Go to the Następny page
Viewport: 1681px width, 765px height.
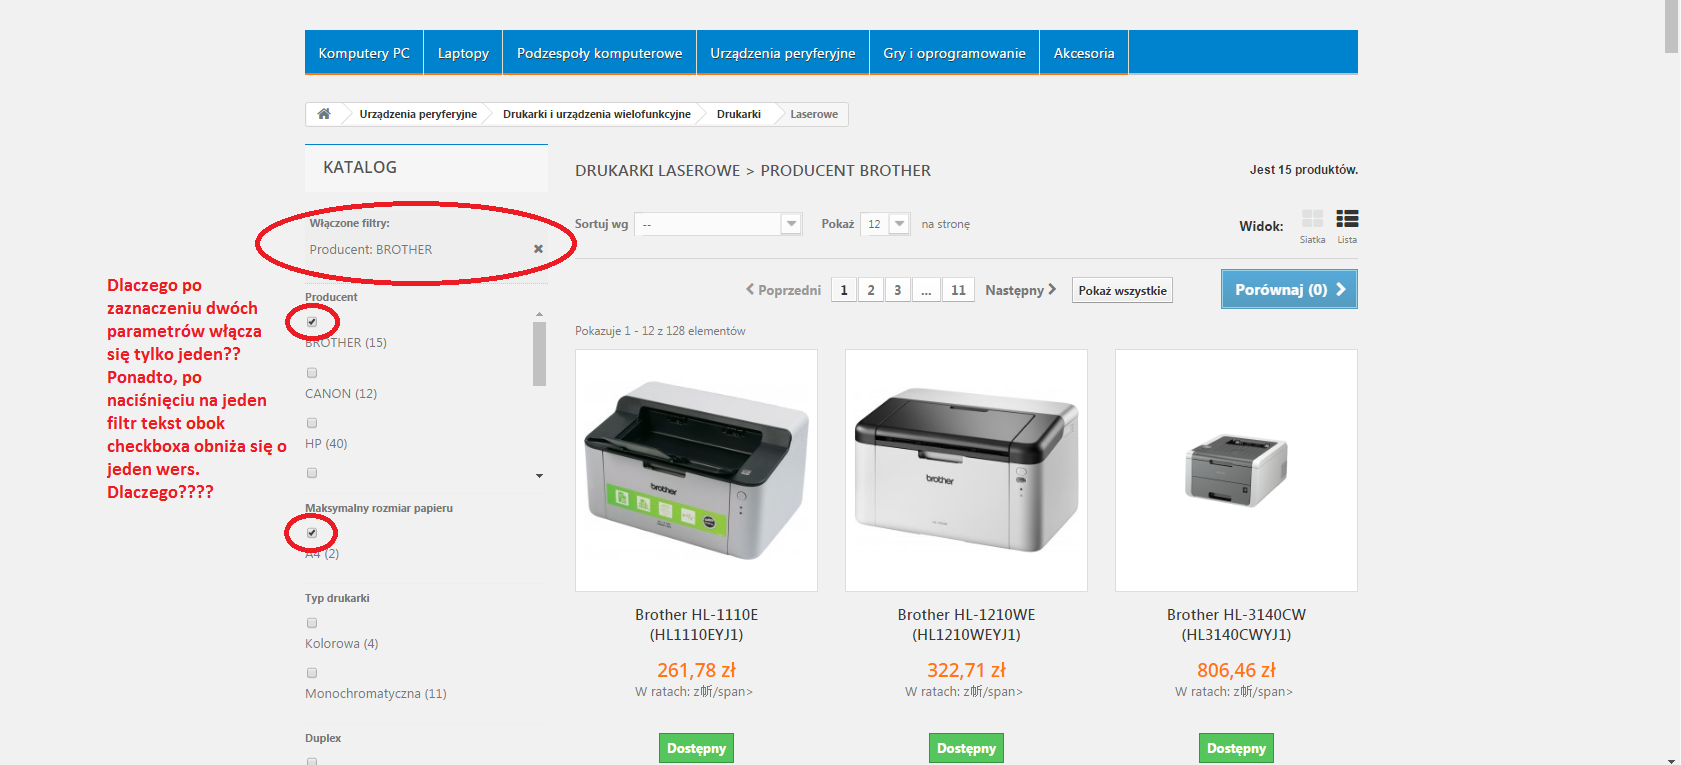point(1021,290)
